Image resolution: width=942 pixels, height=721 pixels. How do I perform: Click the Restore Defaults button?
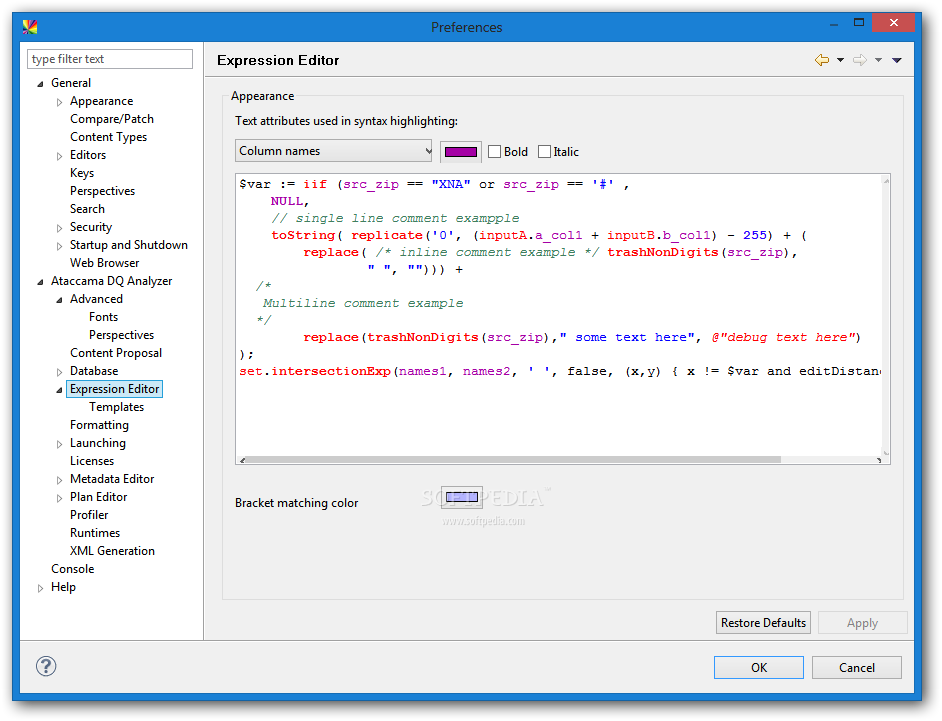pyautogui.click(x=763, y=622)
